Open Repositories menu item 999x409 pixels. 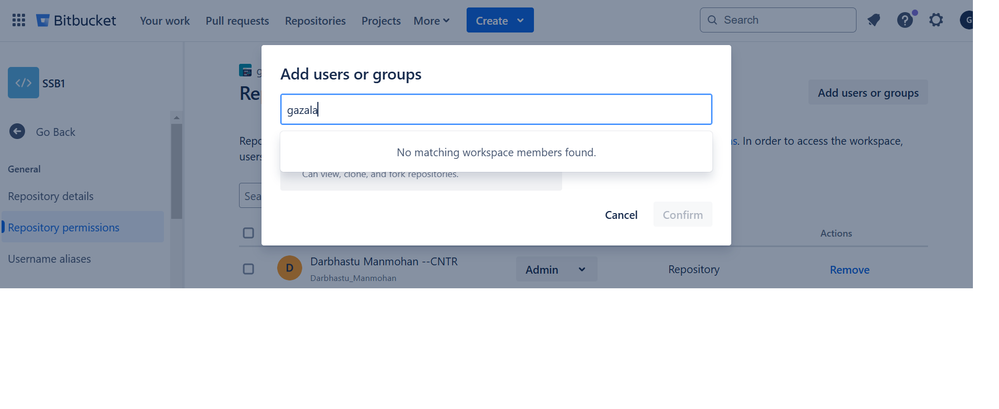click(x=315, y=21)
